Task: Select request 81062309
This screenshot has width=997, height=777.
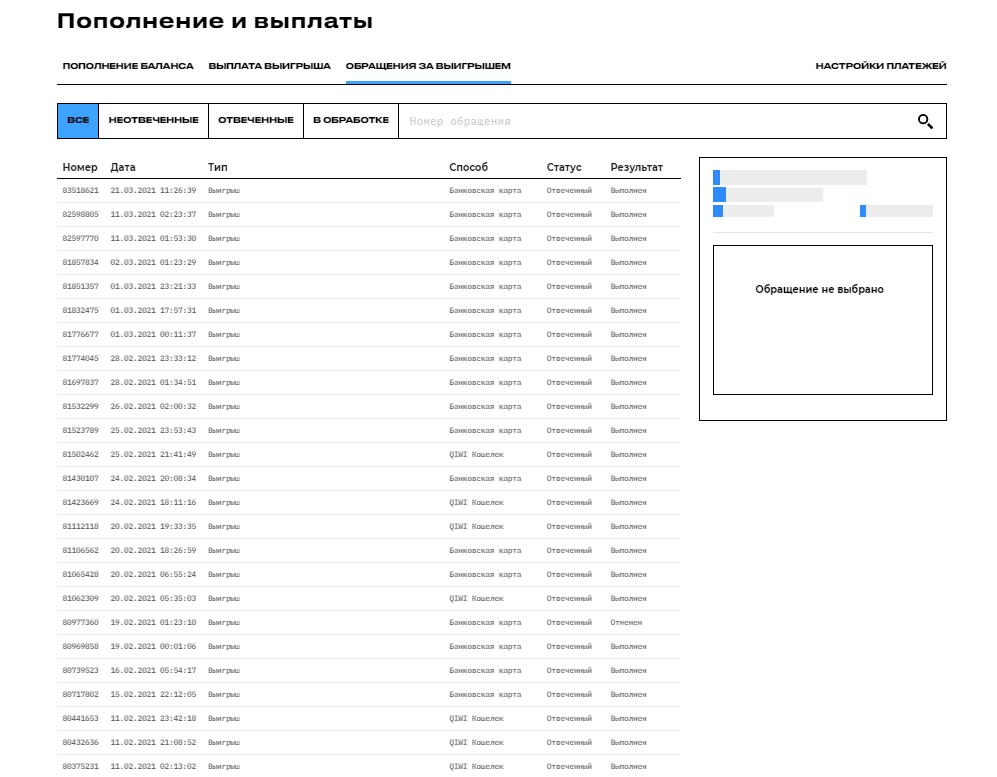Action: tap(369, 599)
